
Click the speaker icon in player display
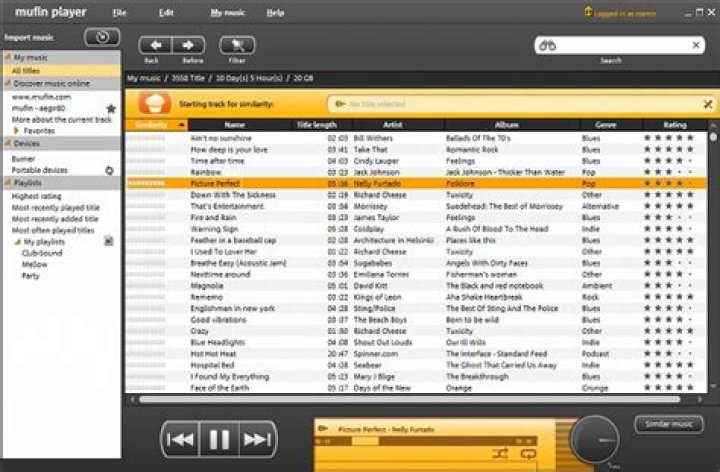[323, 429]
